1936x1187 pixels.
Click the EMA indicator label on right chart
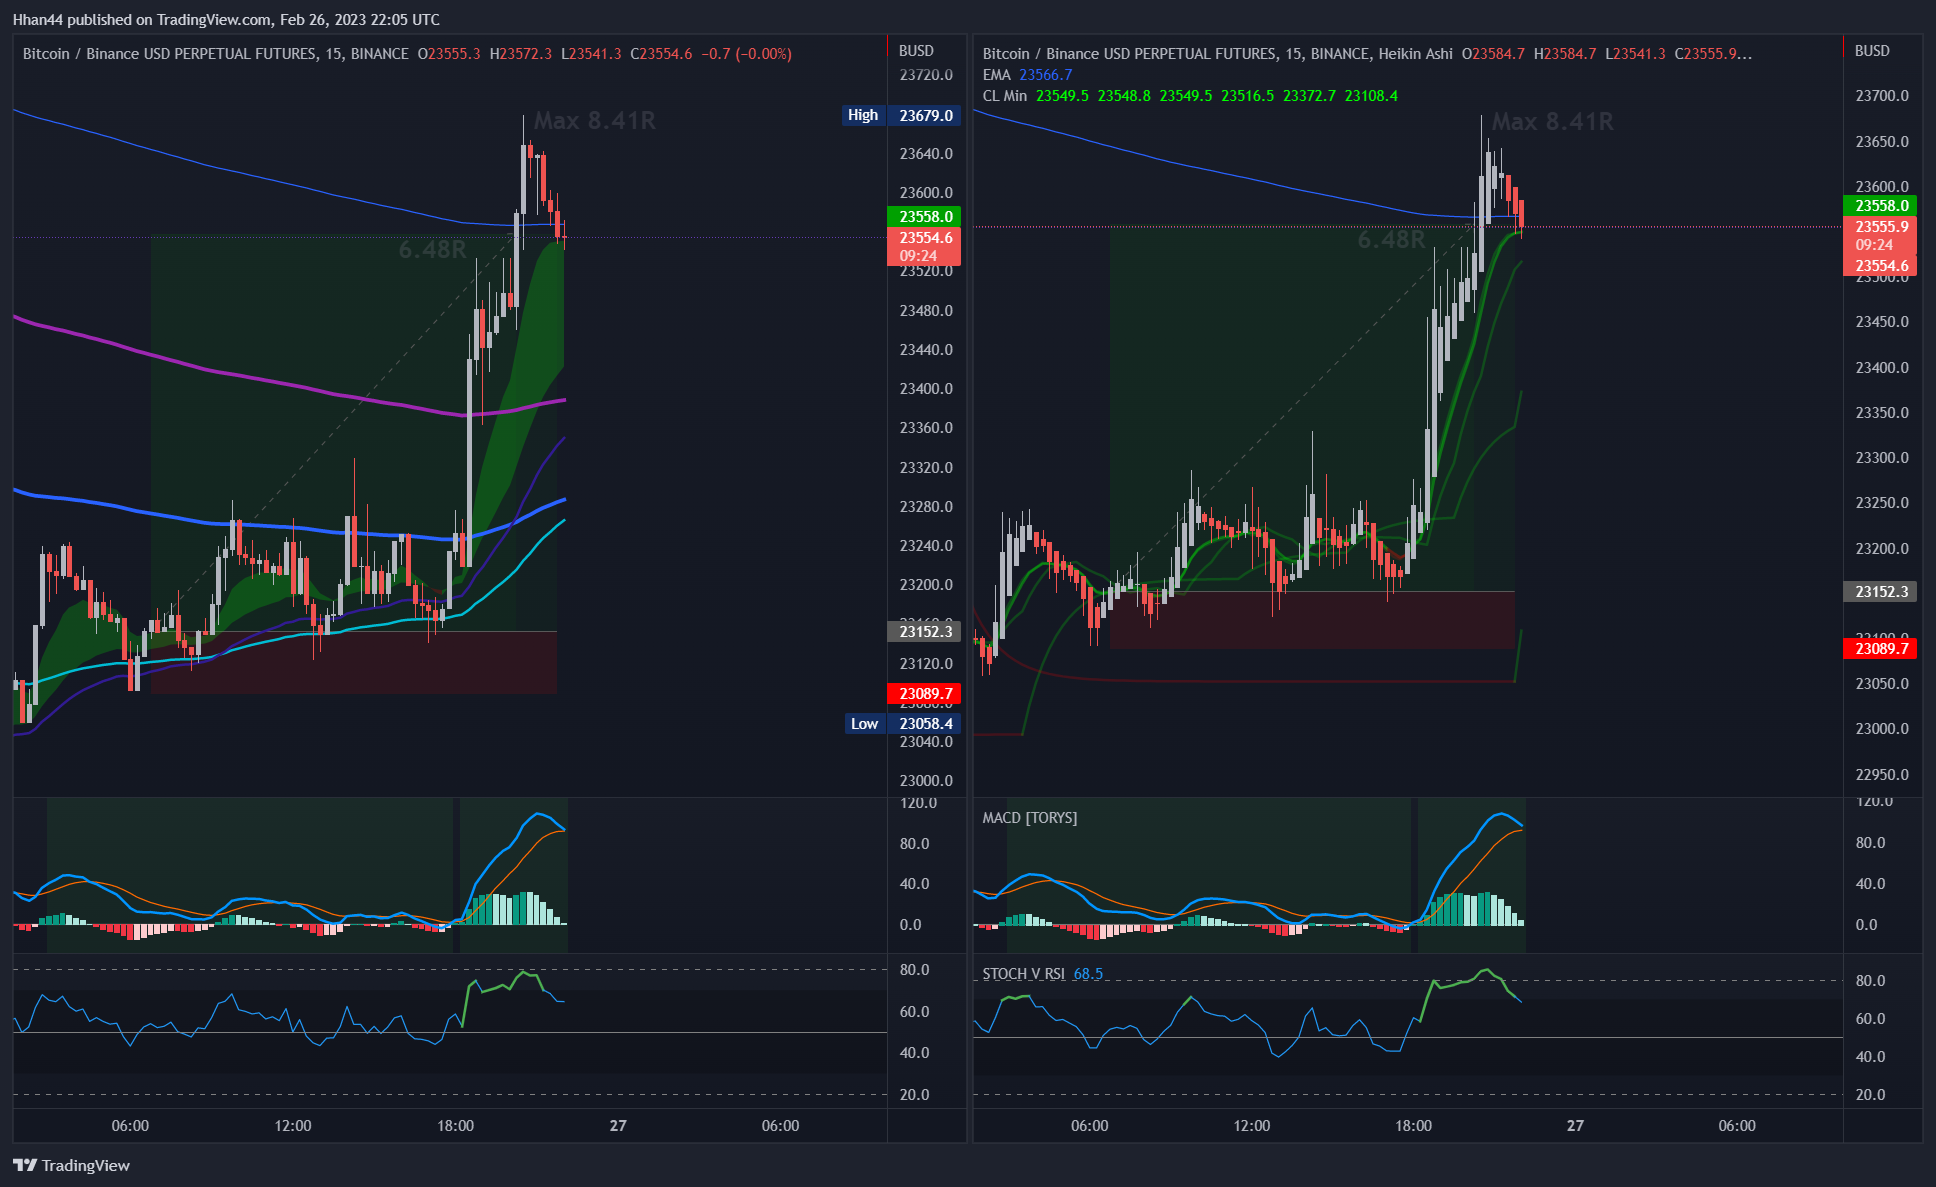coord(996,75)
